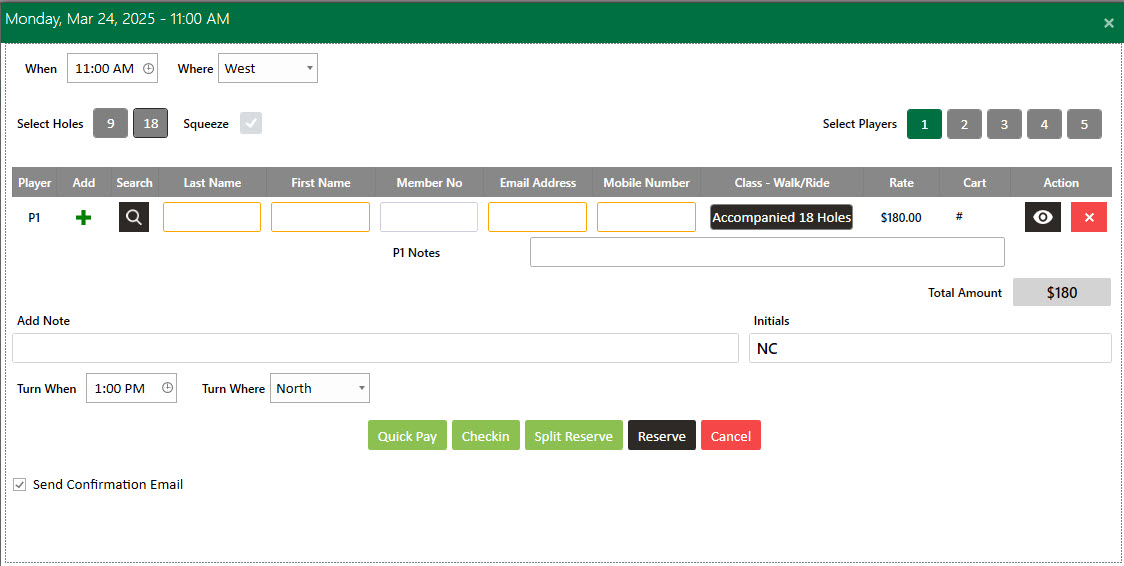Focus the Member No field
The image size is (1124, 566).
pyautogui.click(x=429, y=217)
